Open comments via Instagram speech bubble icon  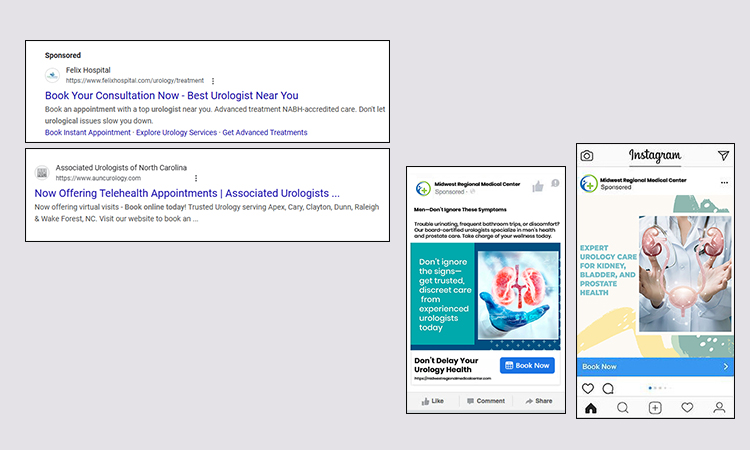[x=608, y=388]
